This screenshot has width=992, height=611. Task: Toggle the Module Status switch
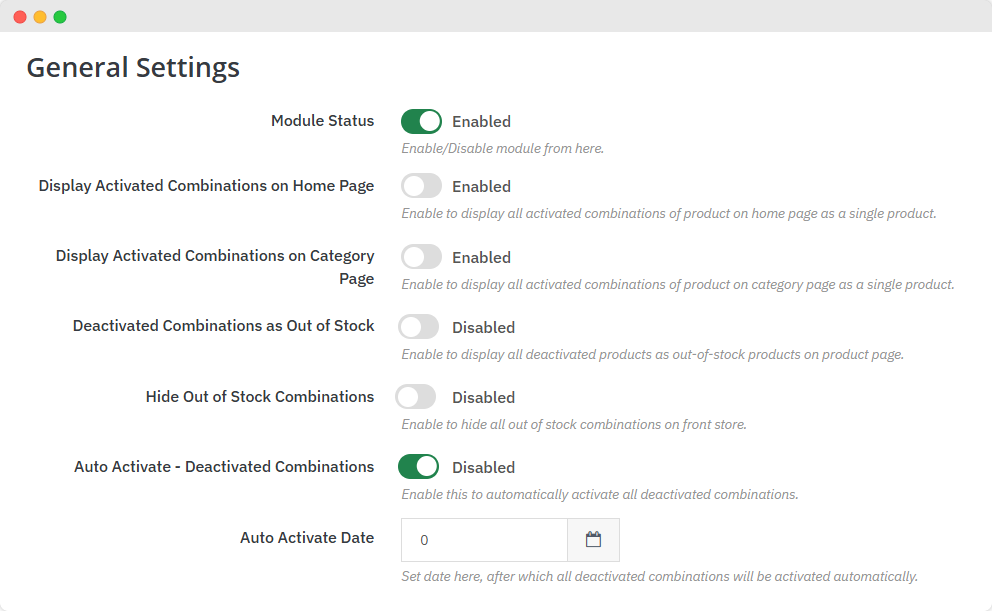point(421,122)
